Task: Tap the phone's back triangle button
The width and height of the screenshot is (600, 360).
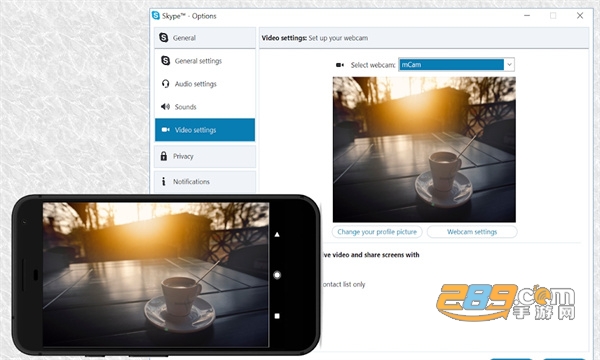Action: (x=277, y=235)
